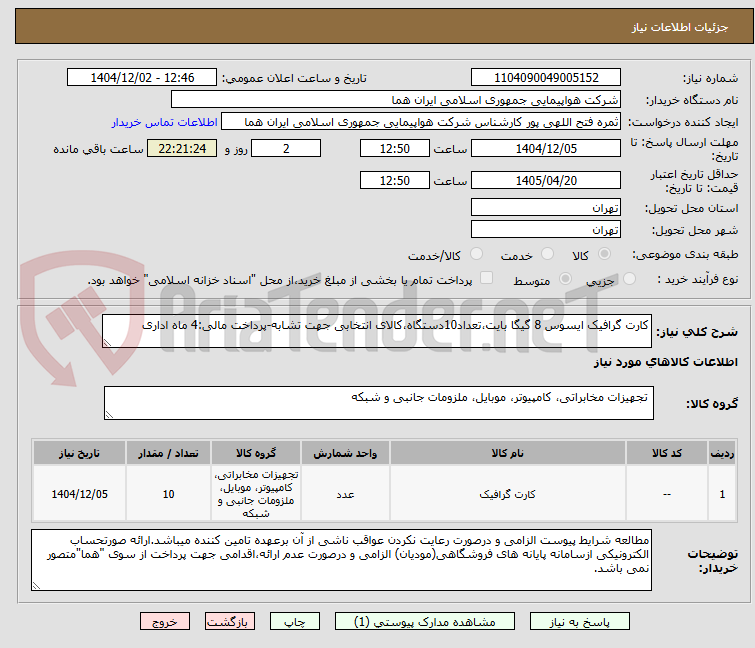
Task: Click the نام دستگاه خریدار field
Action: (396, 100)
